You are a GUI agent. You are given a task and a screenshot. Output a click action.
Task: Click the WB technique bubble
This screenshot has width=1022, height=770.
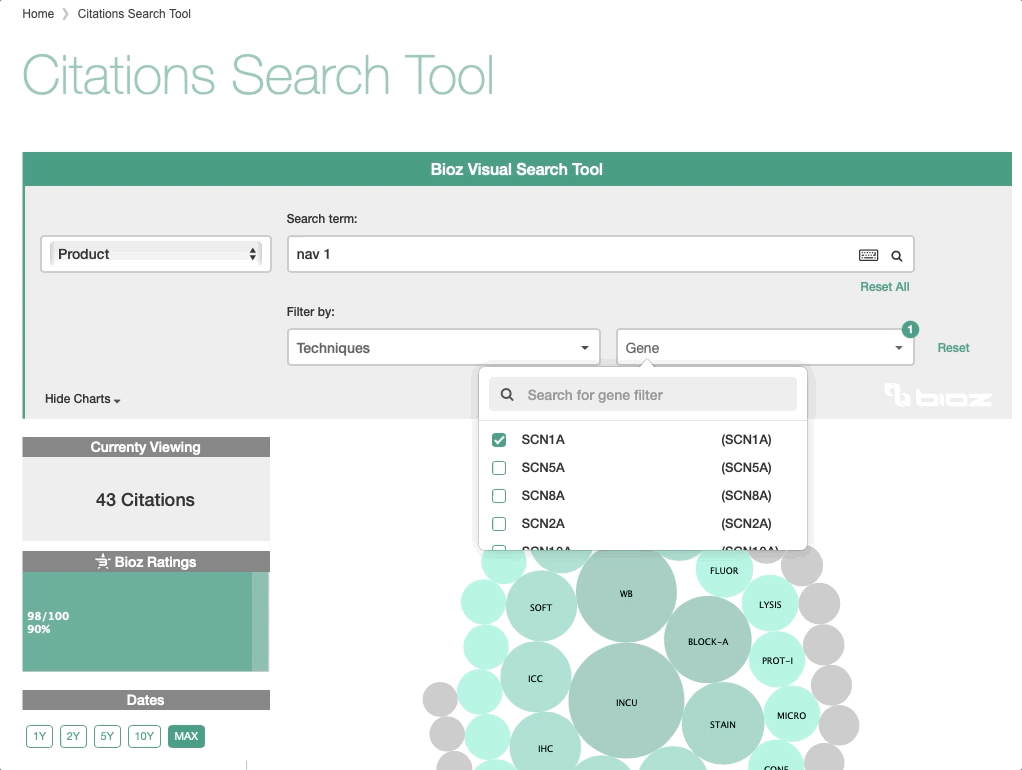coord(626,593)
